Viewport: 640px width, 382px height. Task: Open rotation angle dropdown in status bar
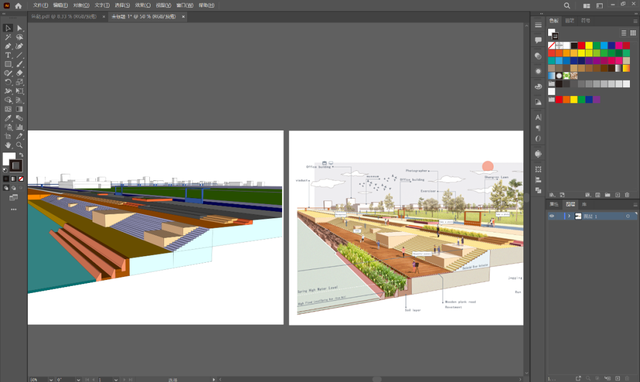[78, 380]
